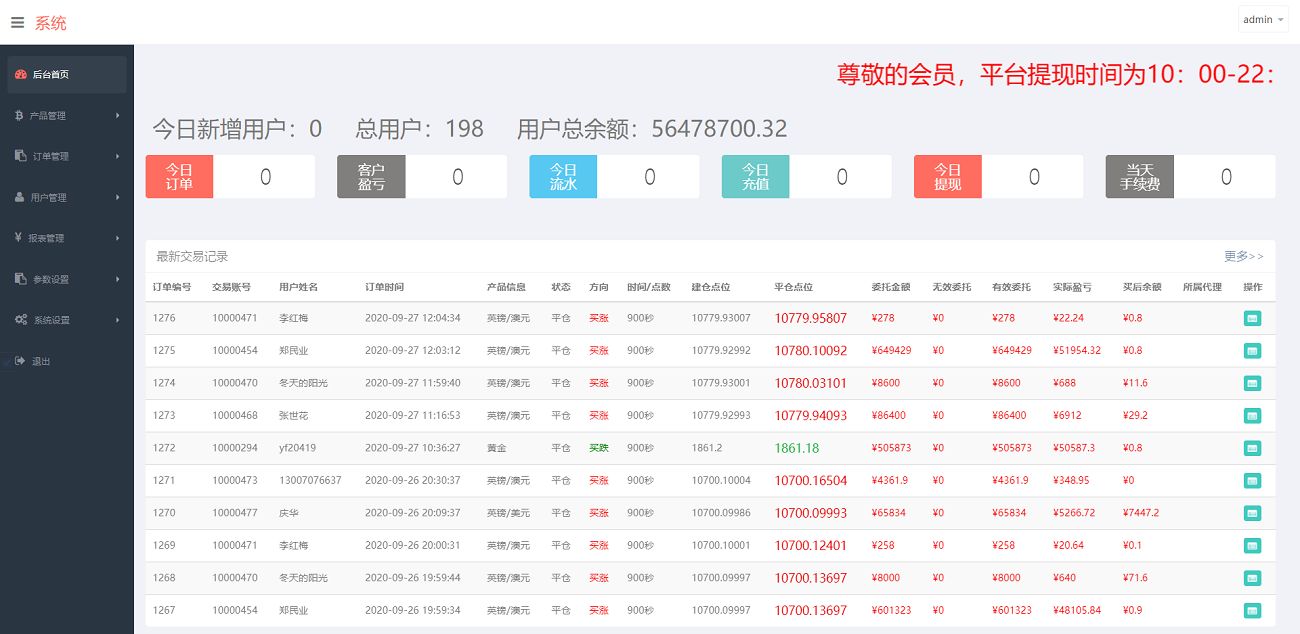The image size is (1300, 634).
Task: Click the 更多>> link
Action: click(x=1243, y=257)
